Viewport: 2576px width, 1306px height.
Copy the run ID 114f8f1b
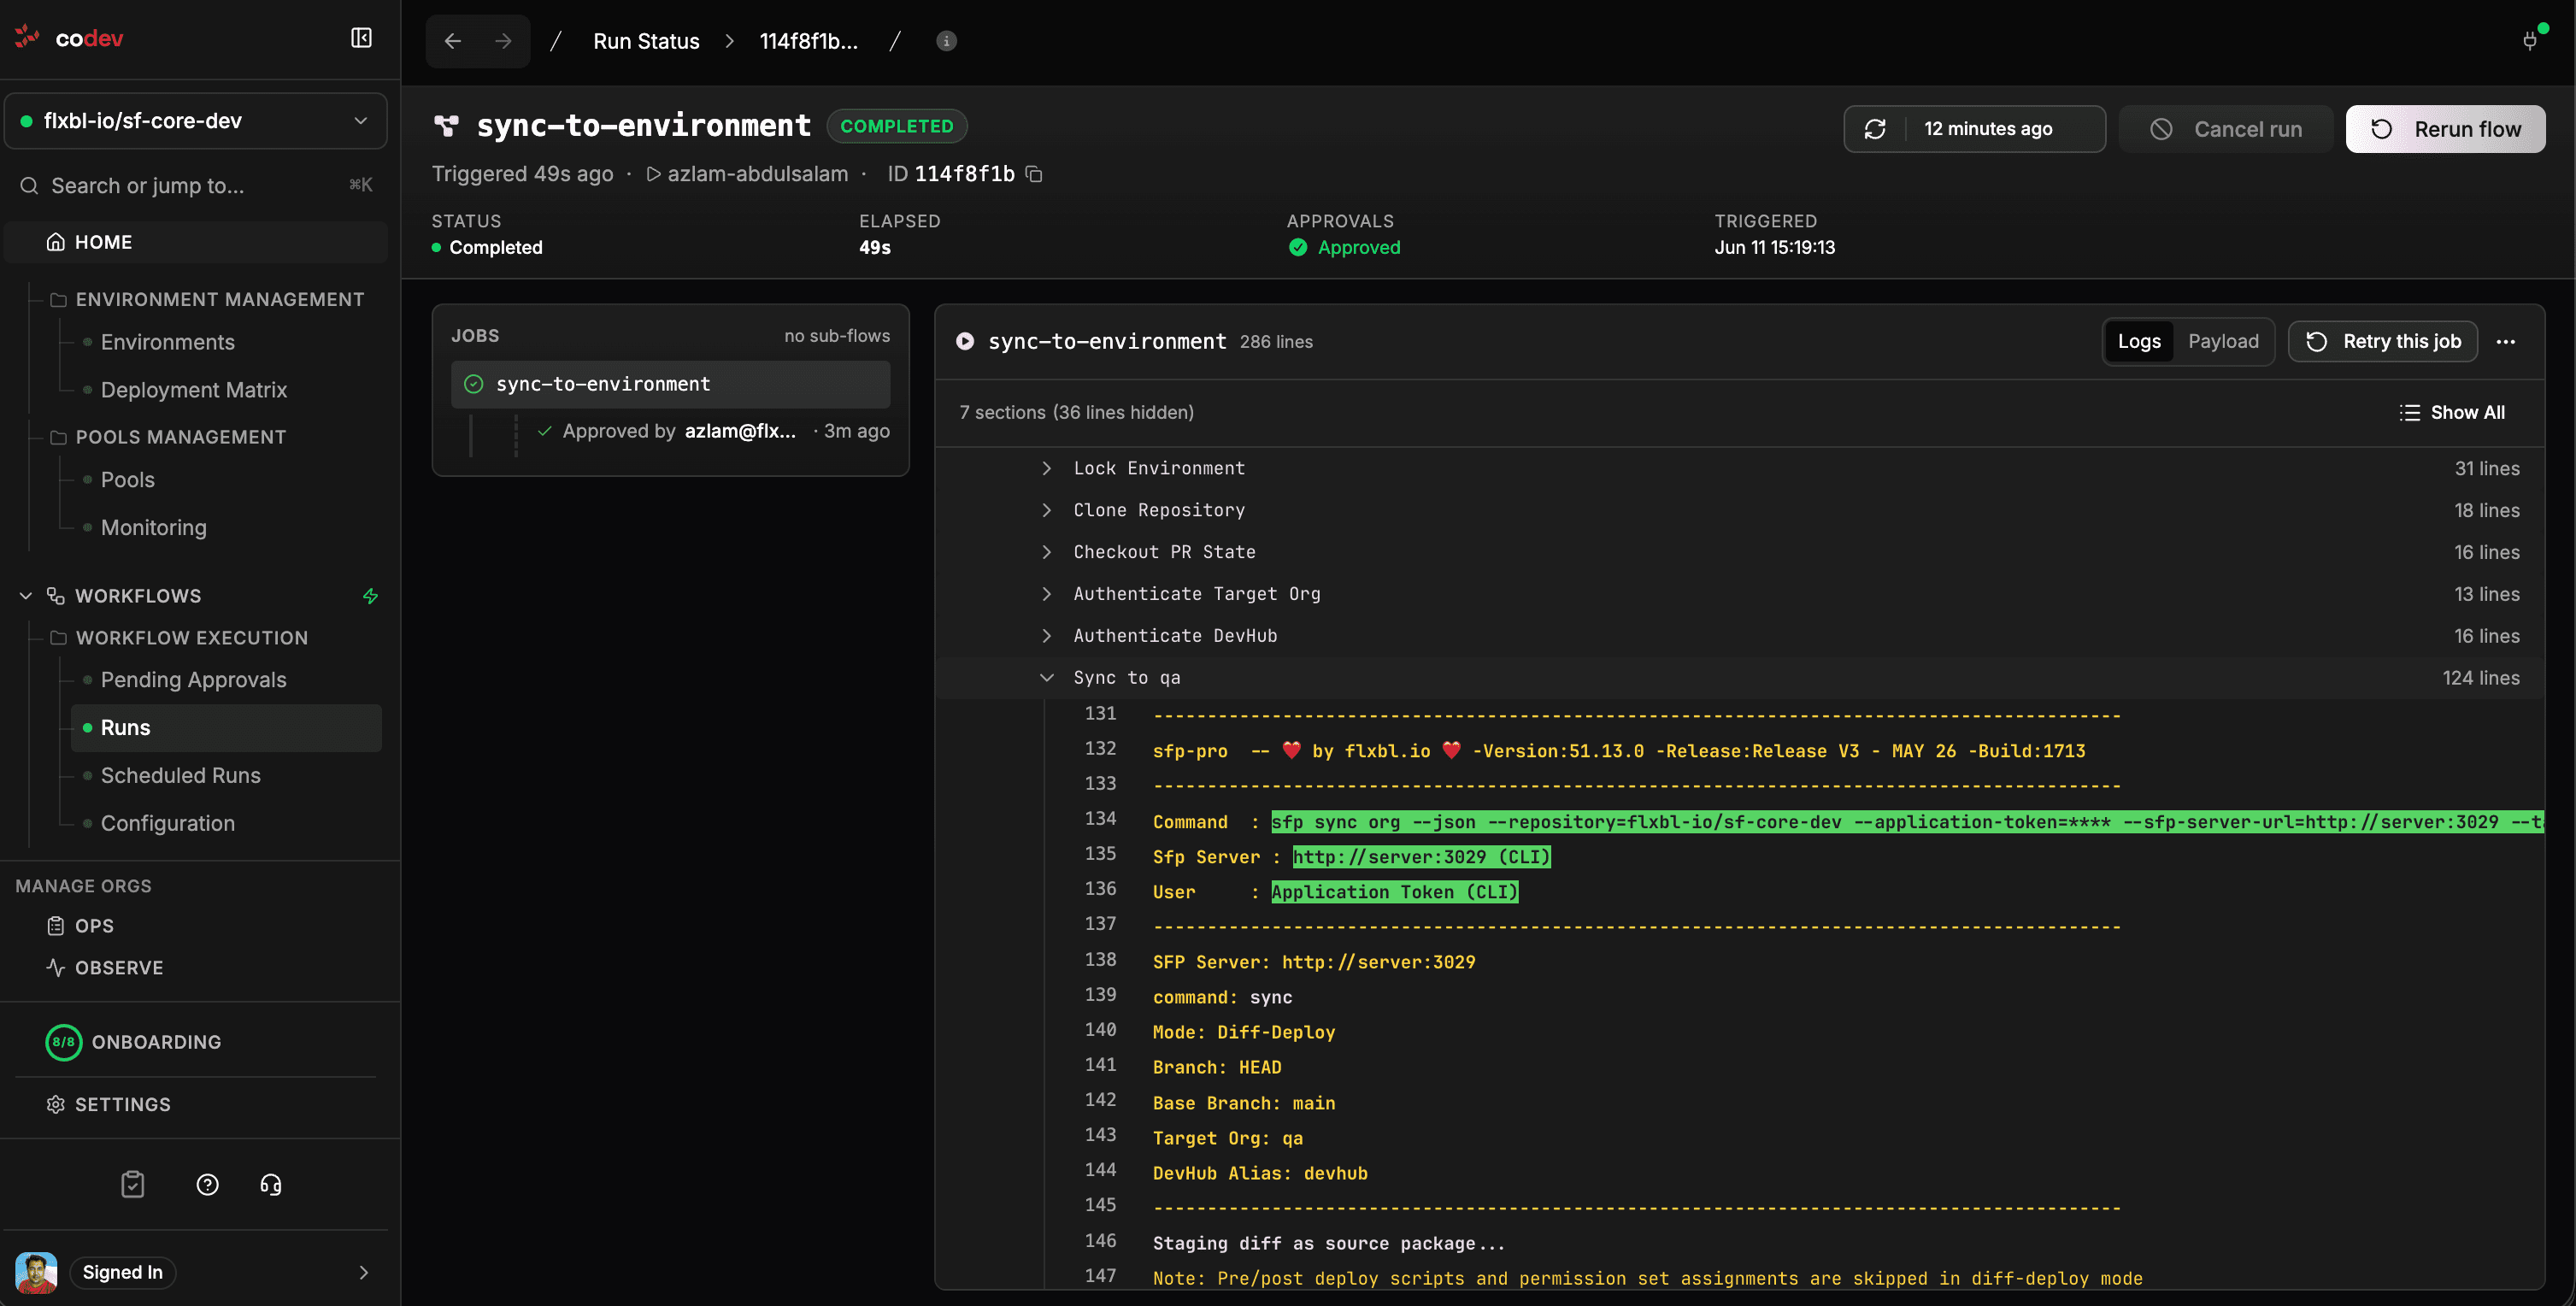pyautogui.click(x=1035, y=174)
